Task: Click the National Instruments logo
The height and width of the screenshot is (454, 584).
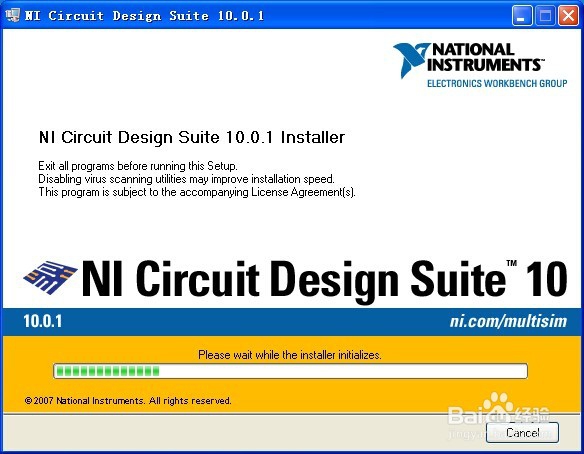Action: click(480, 65)
